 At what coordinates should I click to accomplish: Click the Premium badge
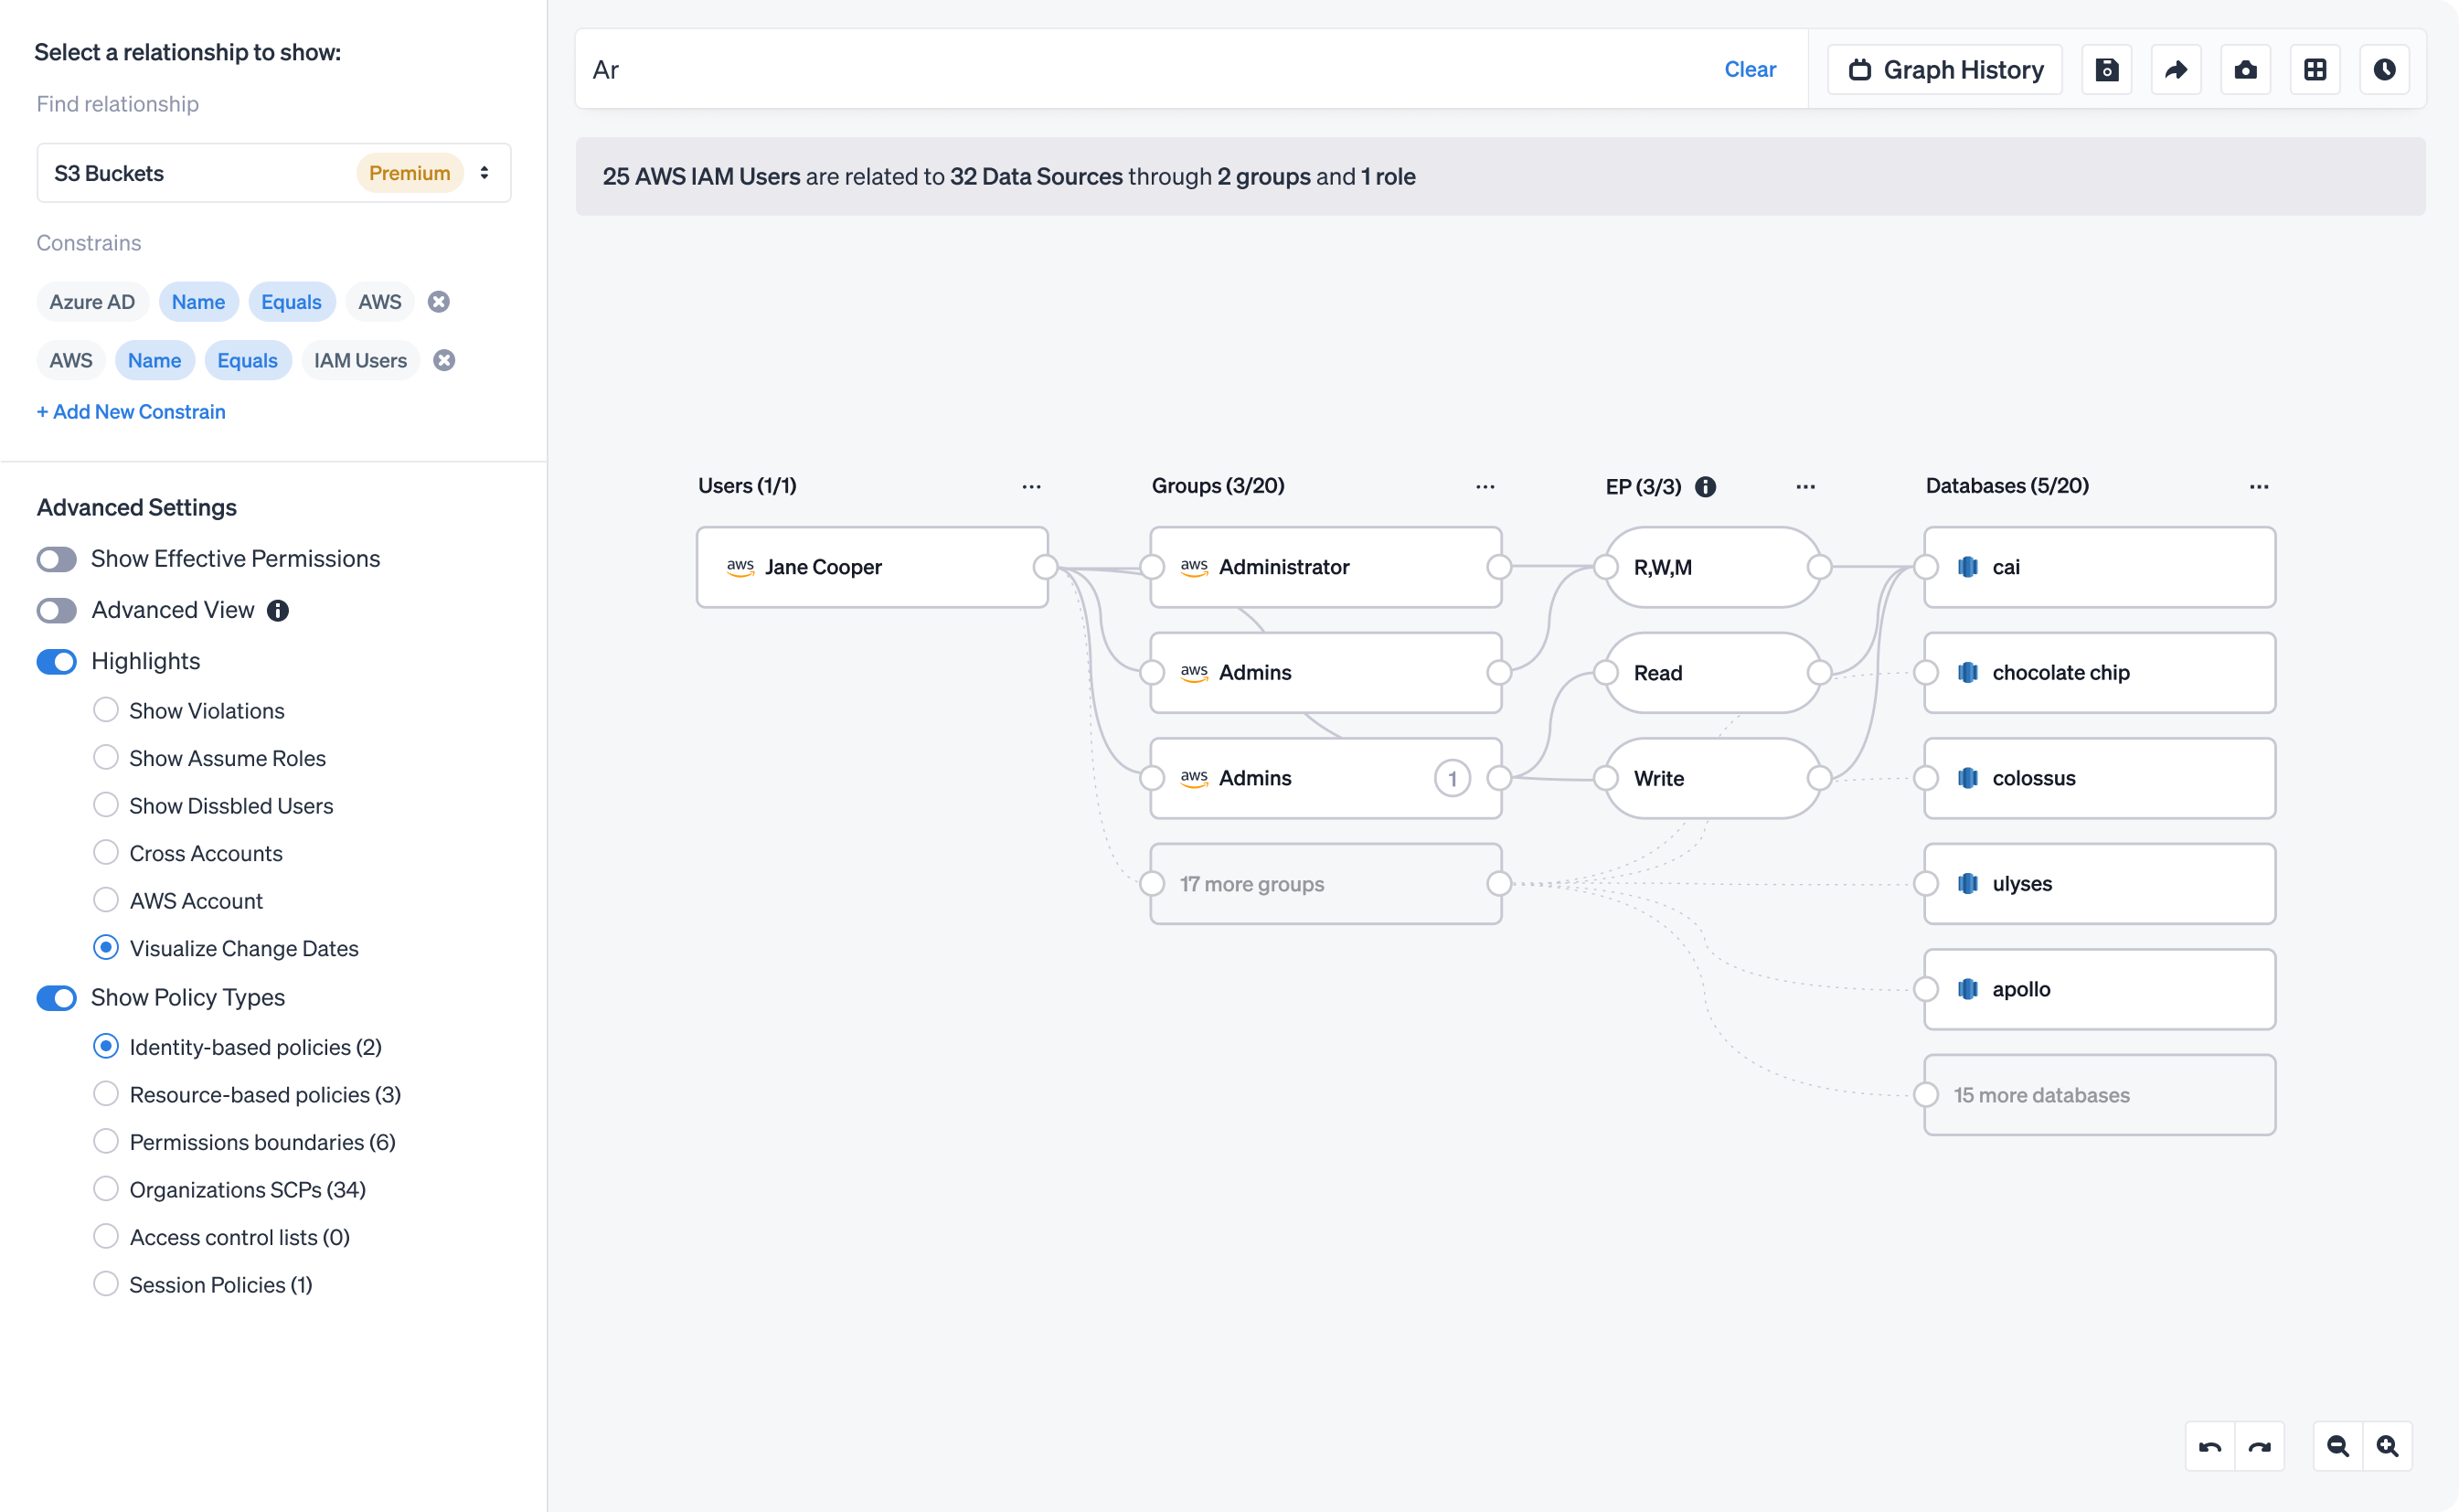[x=409, y=173]
